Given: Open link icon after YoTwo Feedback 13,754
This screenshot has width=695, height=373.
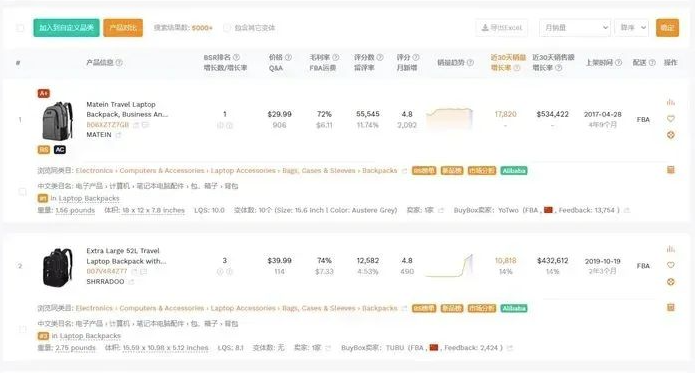Looking at the screenshot, I should pos(627,210).
